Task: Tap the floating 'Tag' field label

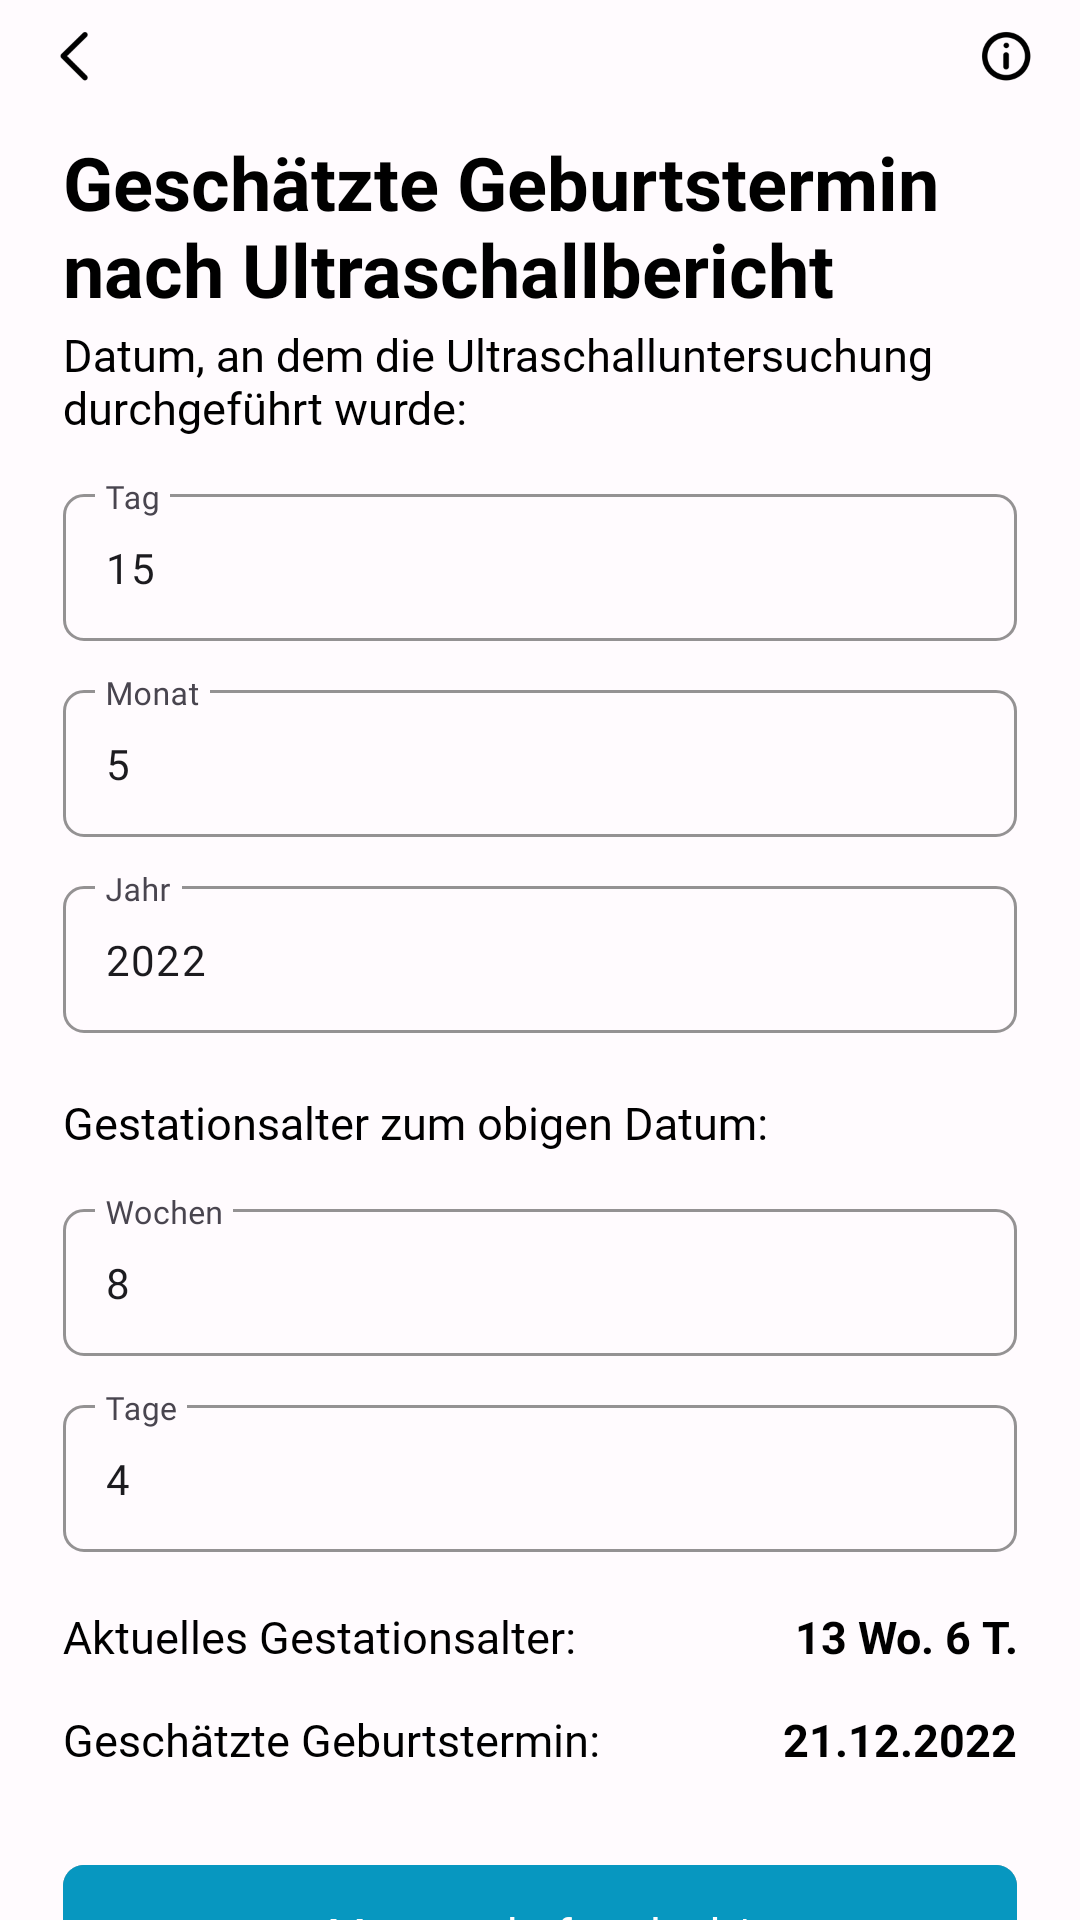Action: click(x=133, y=498)
